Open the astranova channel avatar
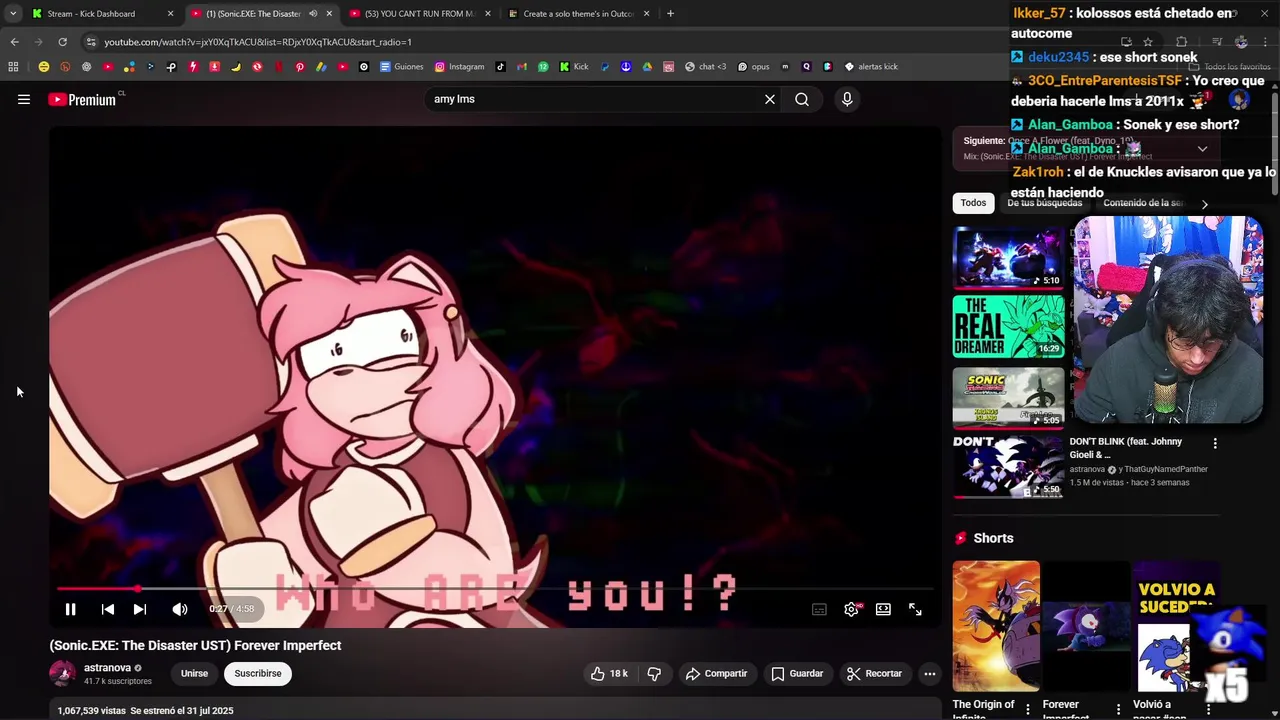Viewport: 1280px width, 720px height. [x=62, y=674]
